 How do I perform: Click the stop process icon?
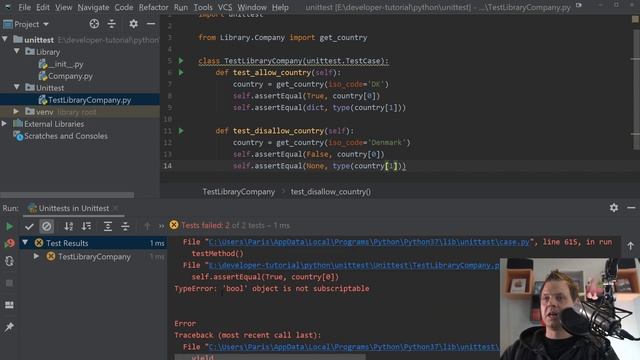tap(9, 283)
